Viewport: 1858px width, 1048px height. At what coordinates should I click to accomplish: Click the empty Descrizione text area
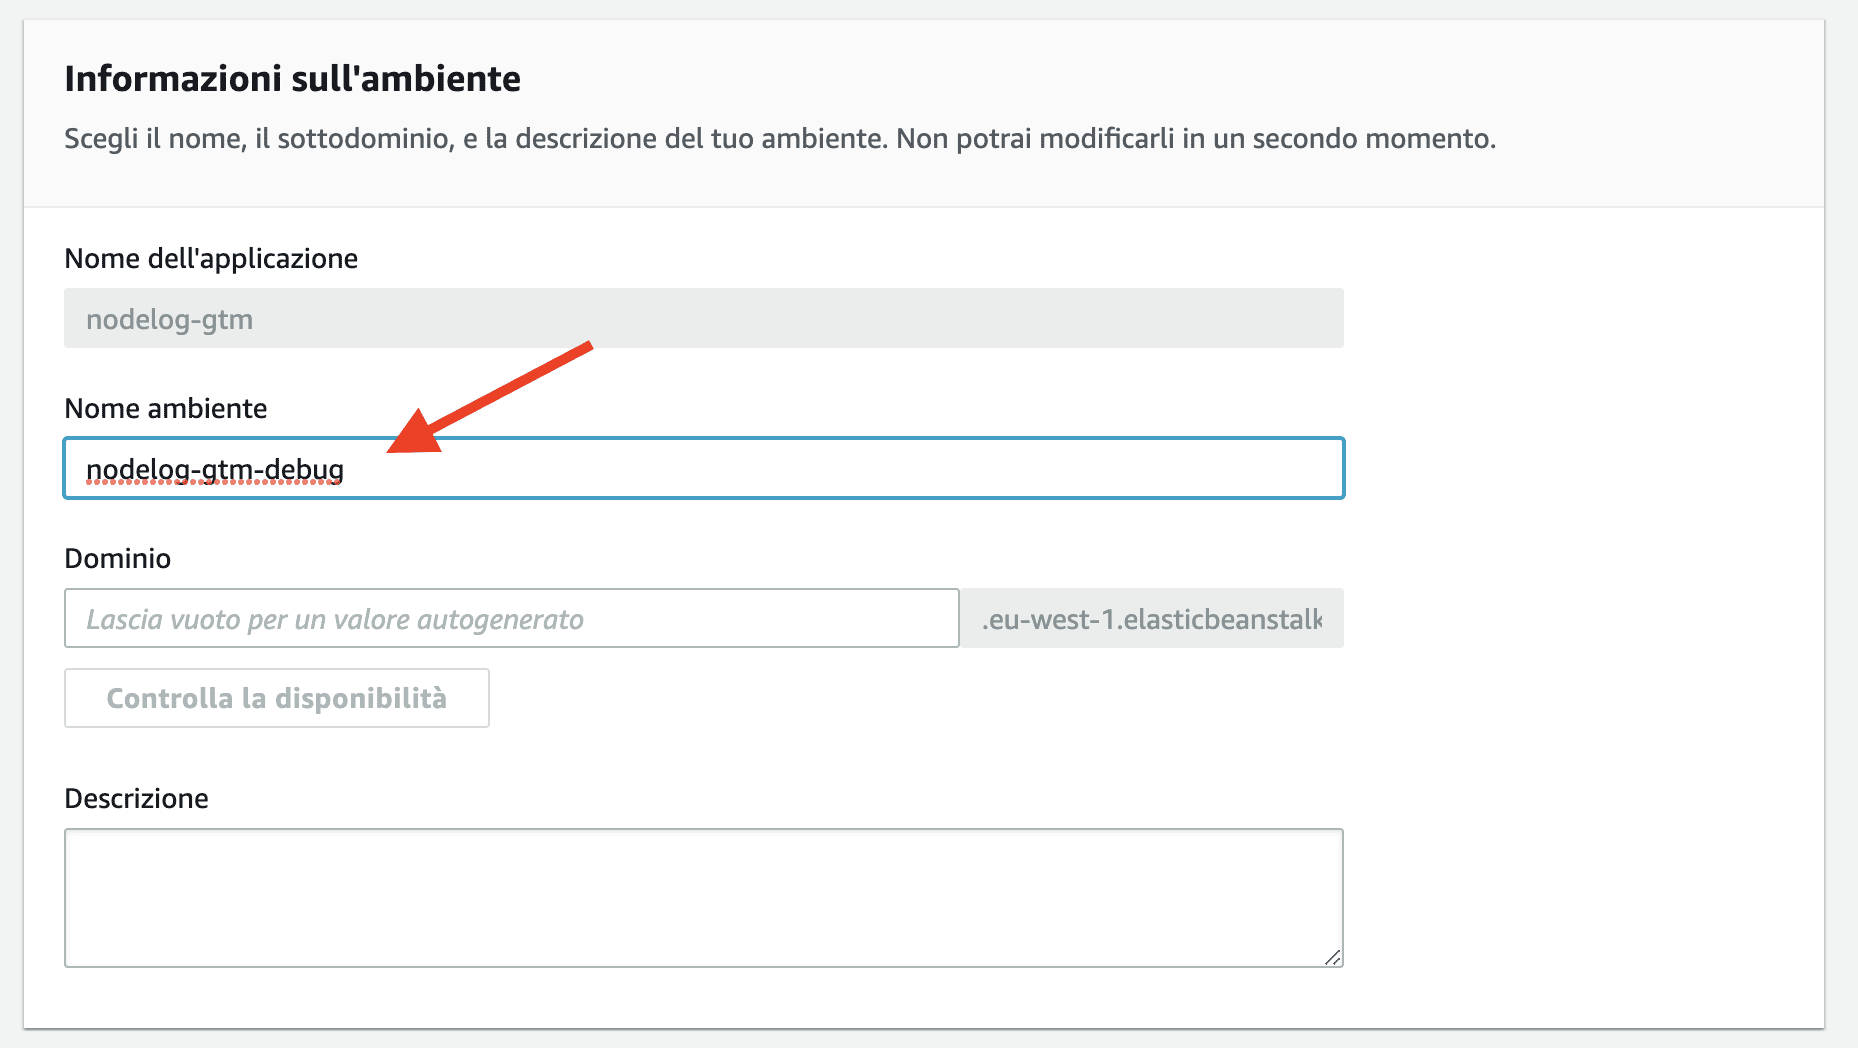[700, 897]
